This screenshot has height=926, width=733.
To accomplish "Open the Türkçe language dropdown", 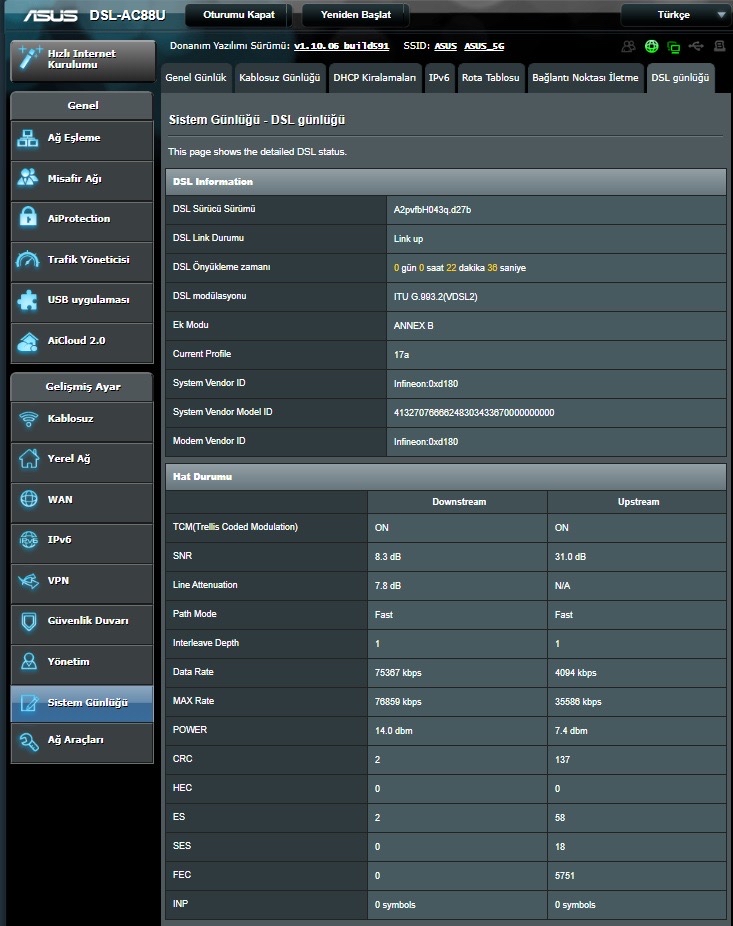I will point(676,15).
